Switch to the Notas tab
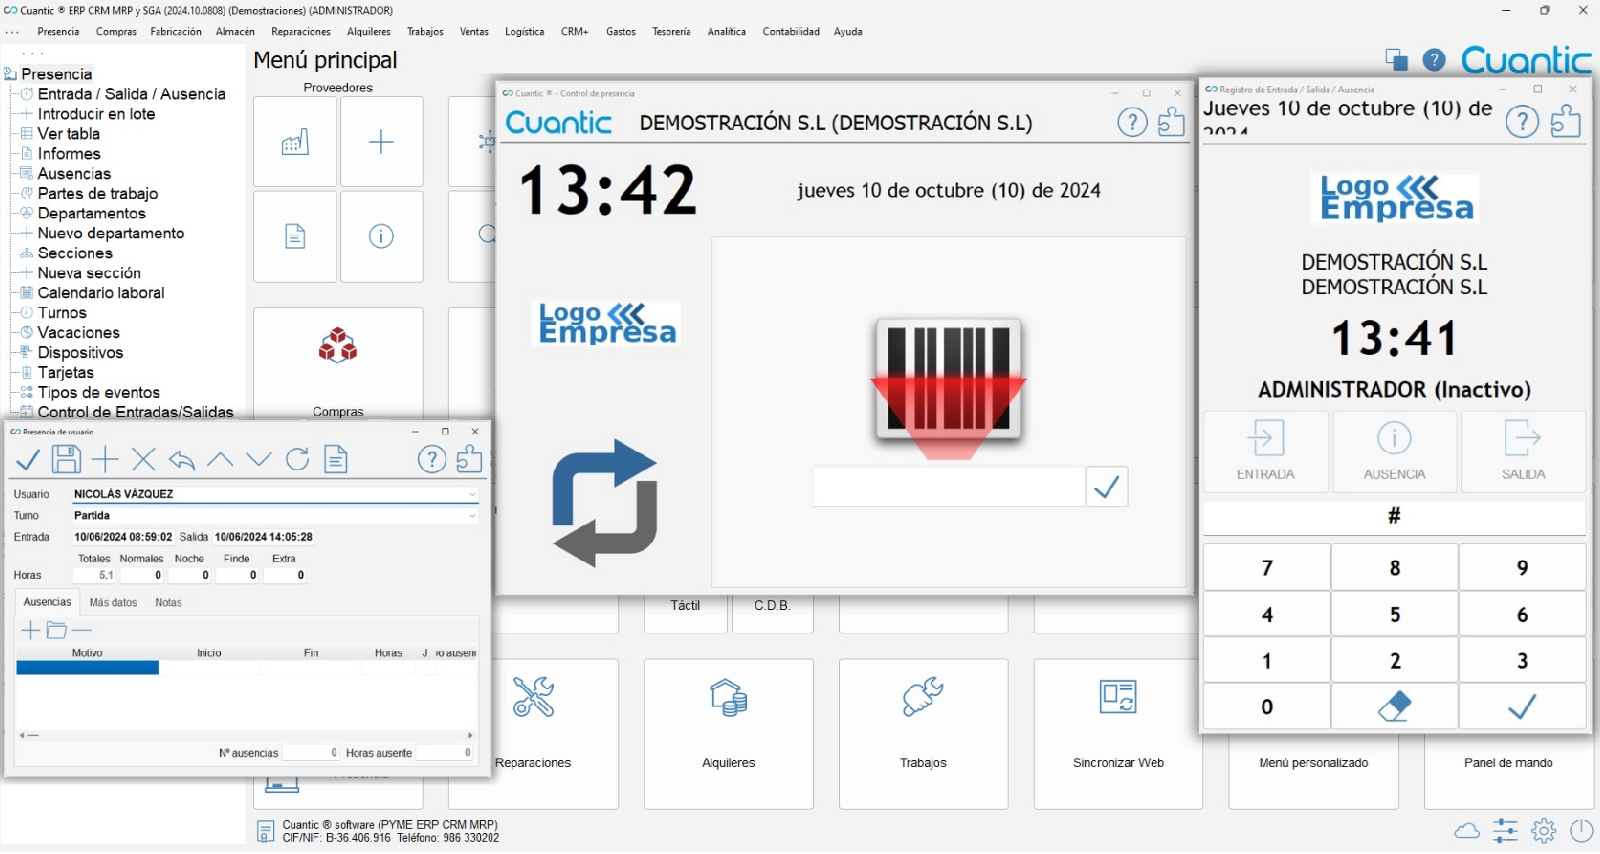Screen dimensions: 1600x854 pos(168,603)
